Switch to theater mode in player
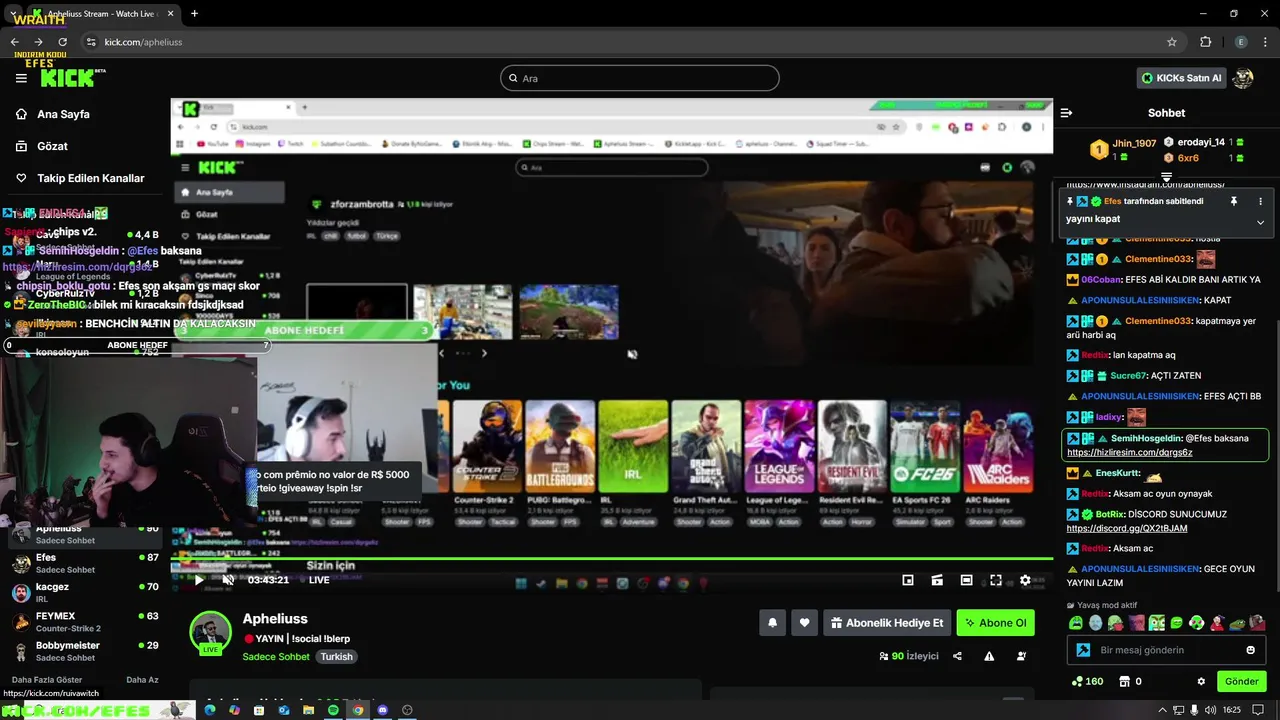1280x720 pixels. pos(966,580)
